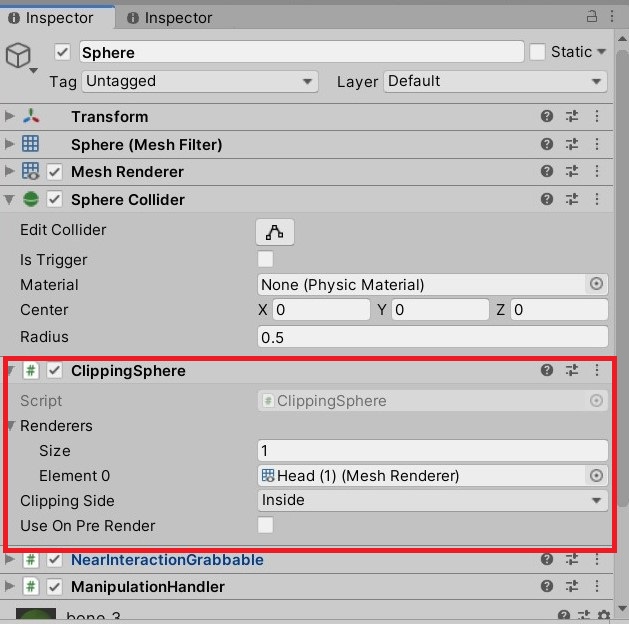
Task: Disable the ManipulationHandler checkbox
Action: [55, 587]
